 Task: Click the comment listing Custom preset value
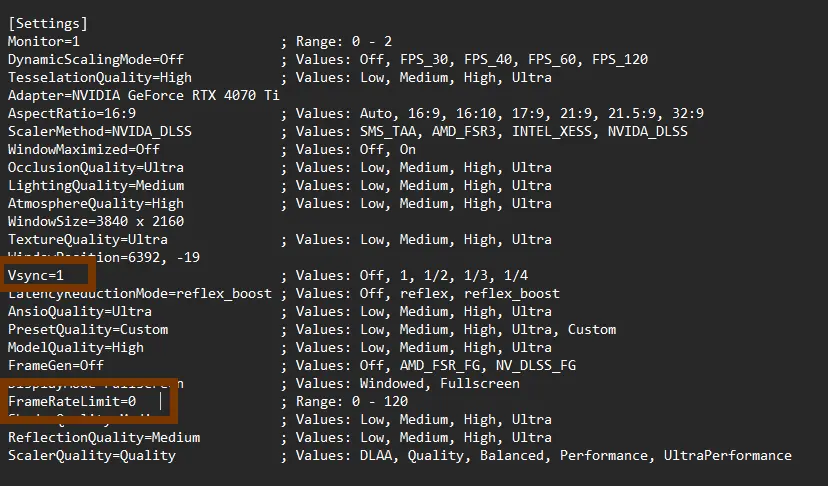[x=448, y=330]
